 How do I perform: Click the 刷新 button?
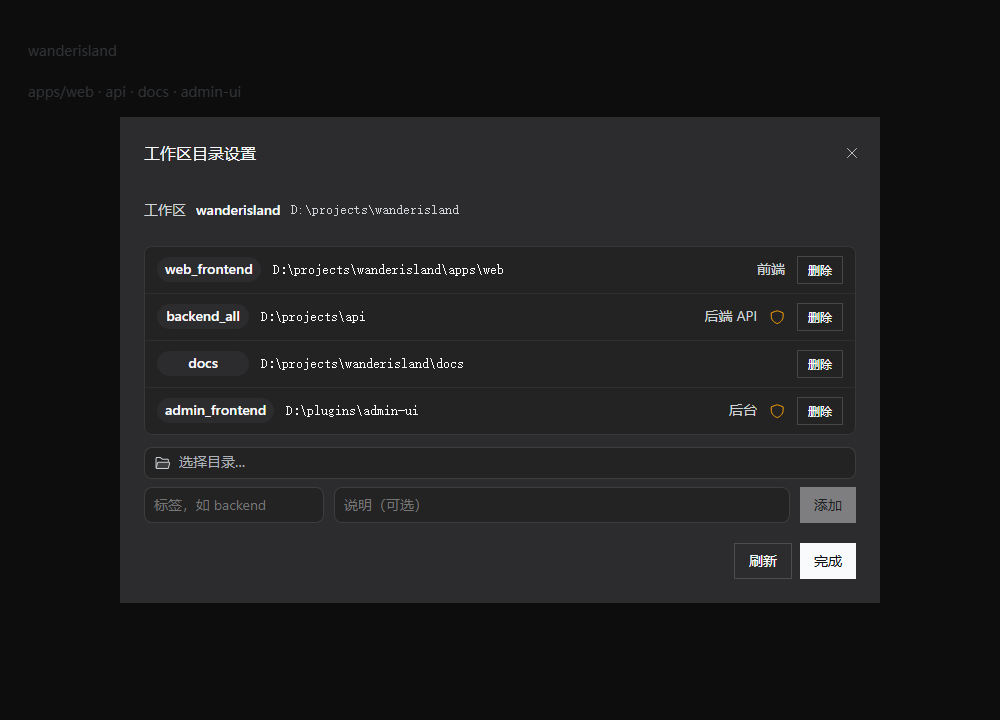point(763,561)
